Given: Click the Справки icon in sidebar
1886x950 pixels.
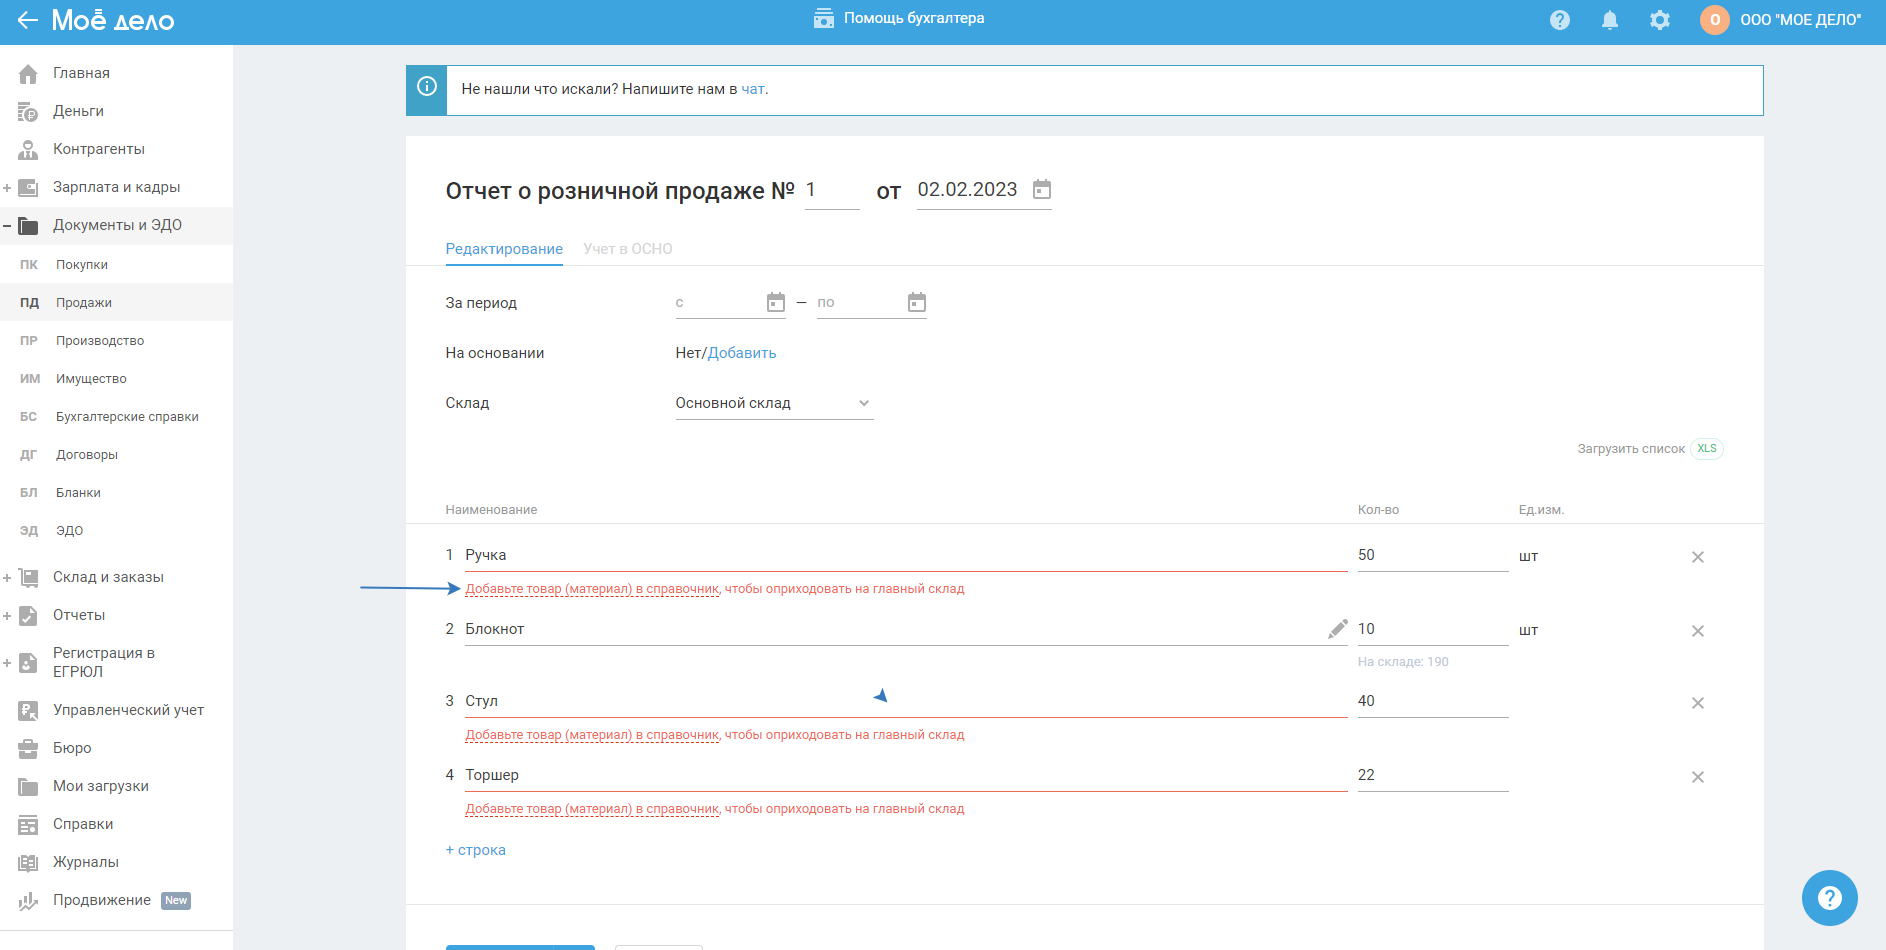Looking at the screenshot, I should click(28, 824).
